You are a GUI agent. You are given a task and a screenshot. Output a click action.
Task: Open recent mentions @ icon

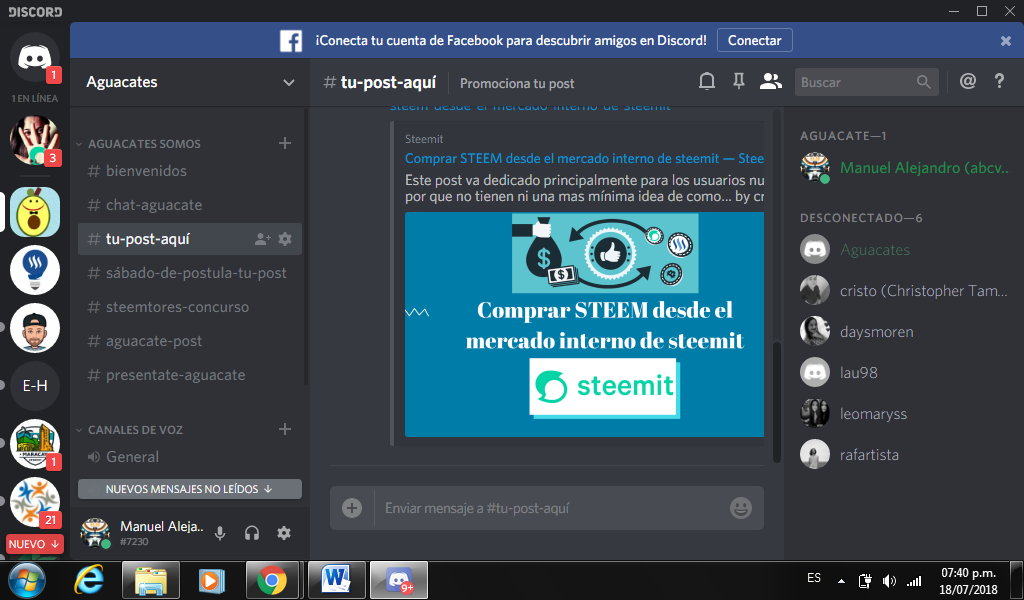pos(968,81)
